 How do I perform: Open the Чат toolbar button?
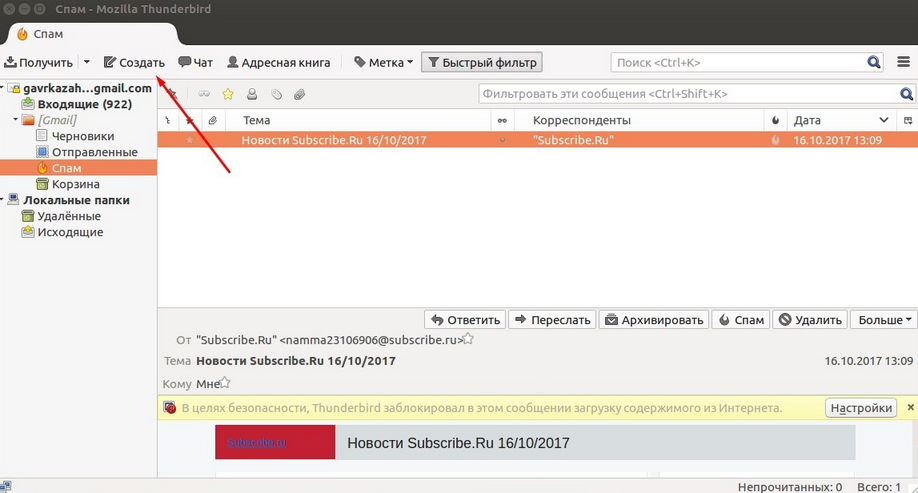(196, 62)
